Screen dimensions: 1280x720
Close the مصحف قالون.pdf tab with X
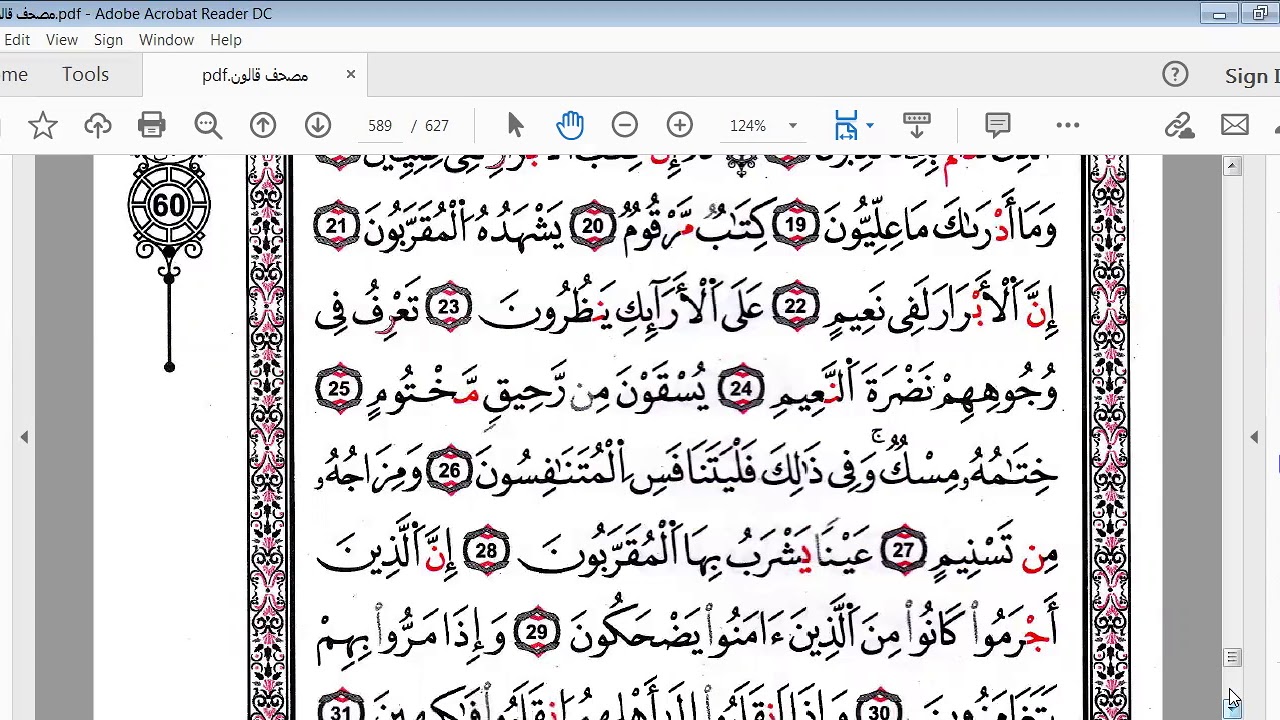[351, 74]
